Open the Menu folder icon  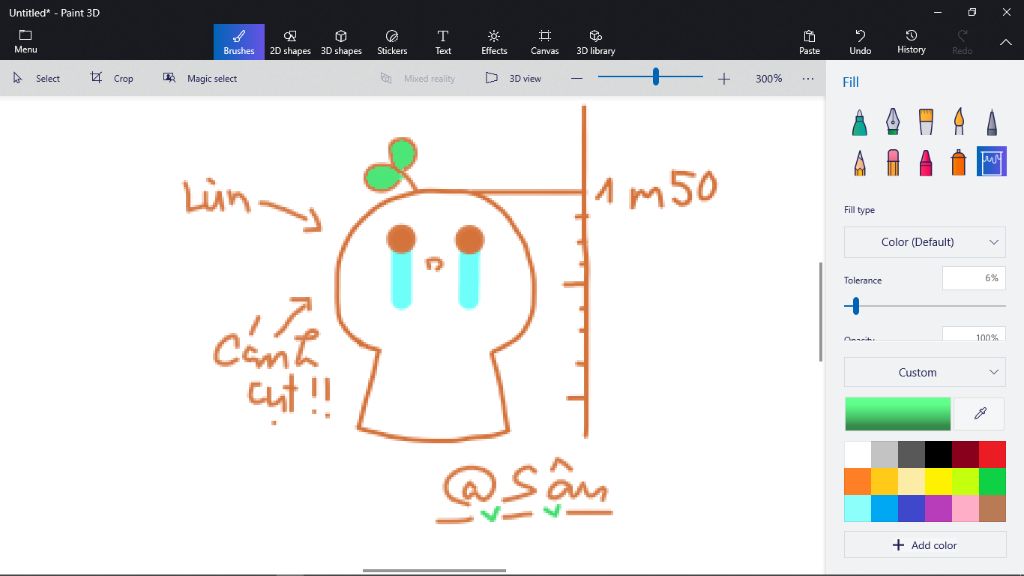tap(25, 42)
